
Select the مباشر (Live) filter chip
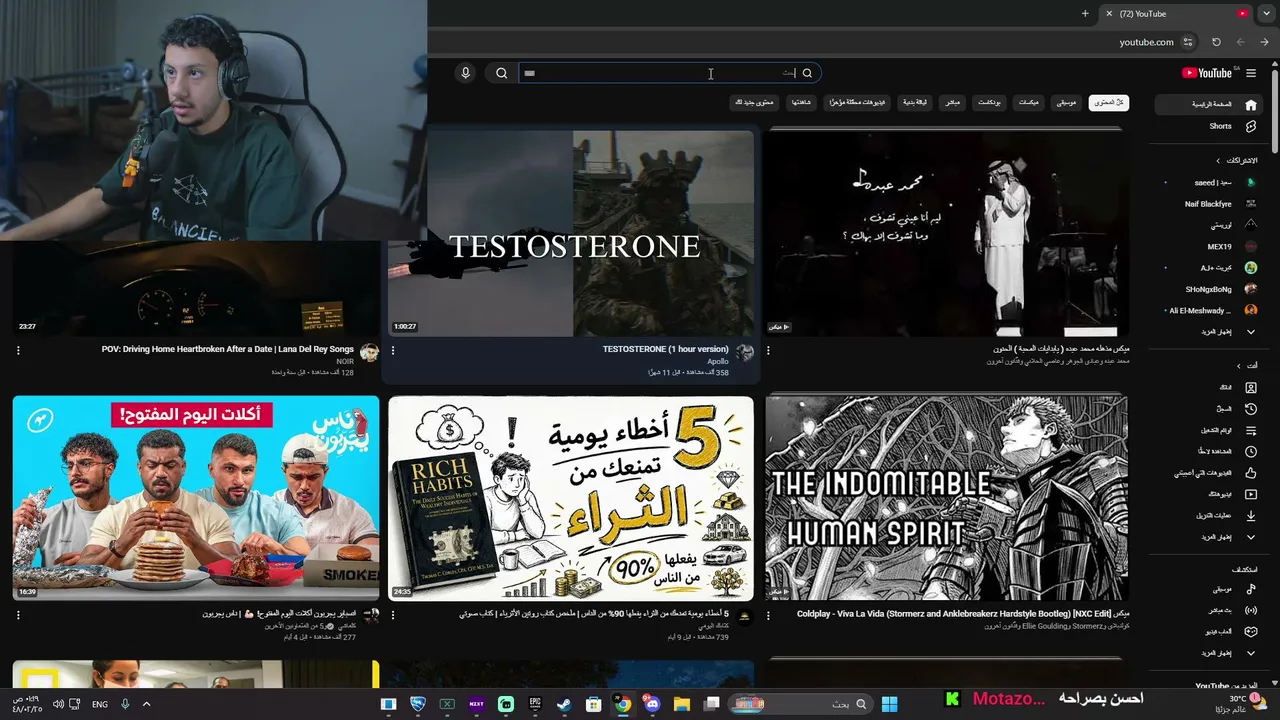(953, 102)
